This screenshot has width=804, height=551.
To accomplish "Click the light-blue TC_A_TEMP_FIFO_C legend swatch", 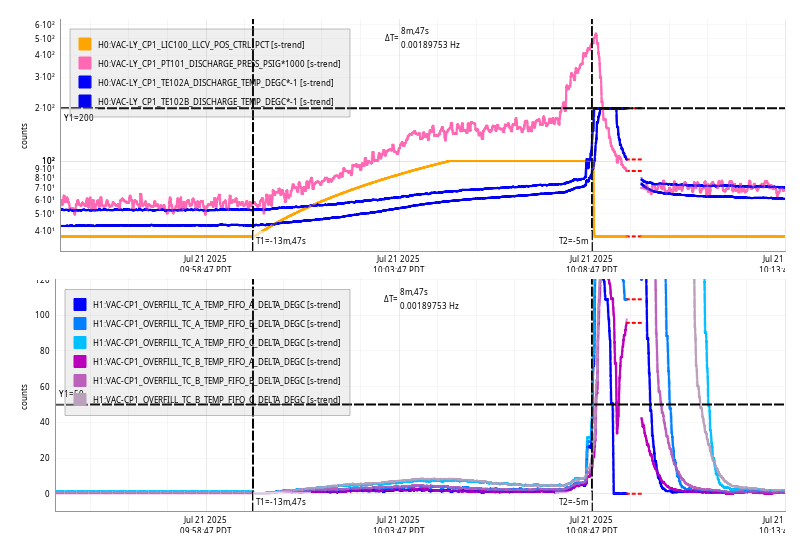I will [80, 342].
